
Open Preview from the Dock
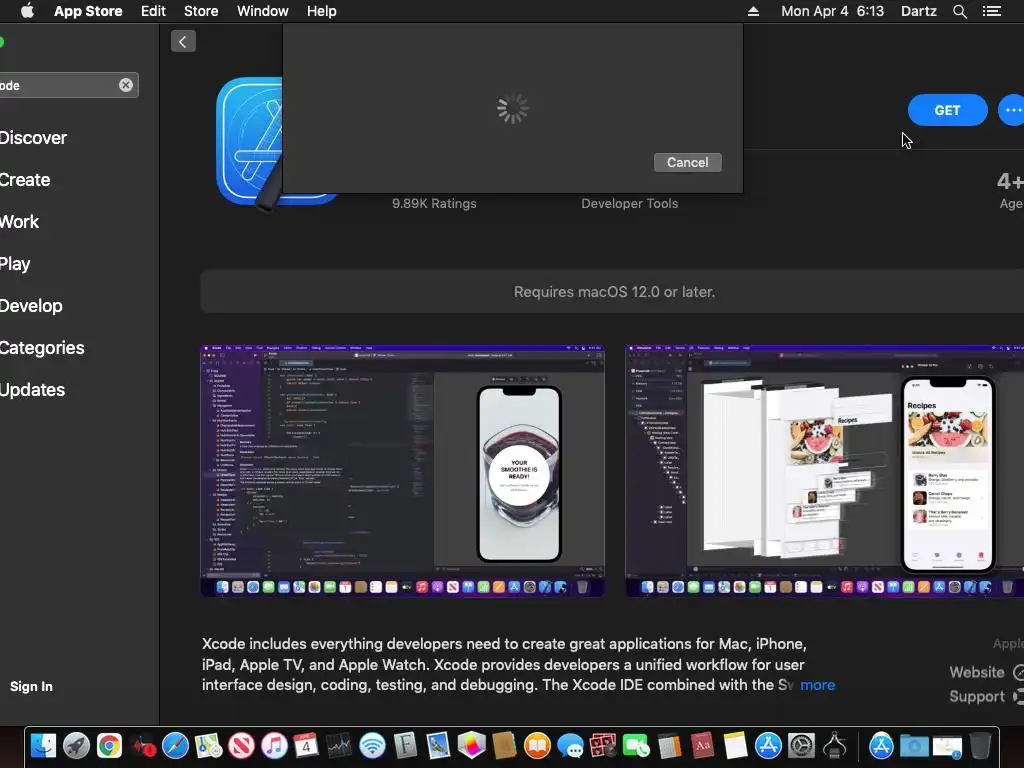[438, 745]
